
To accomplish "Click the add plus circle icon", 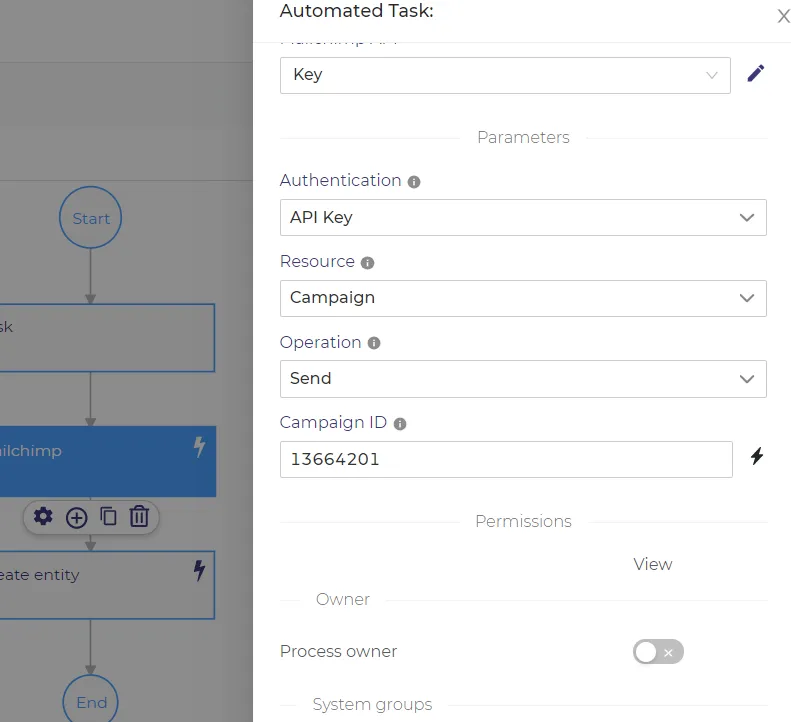I will point(77,518).
